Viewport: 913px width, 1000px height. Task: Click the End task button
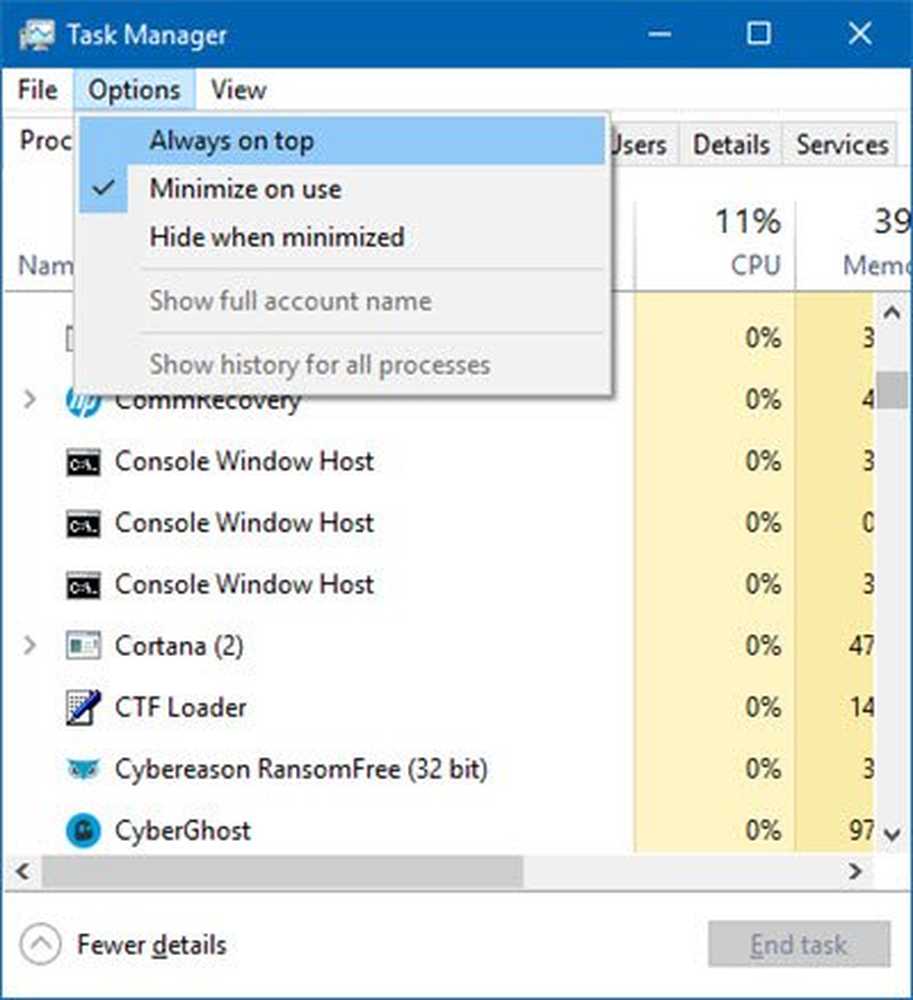798,944
